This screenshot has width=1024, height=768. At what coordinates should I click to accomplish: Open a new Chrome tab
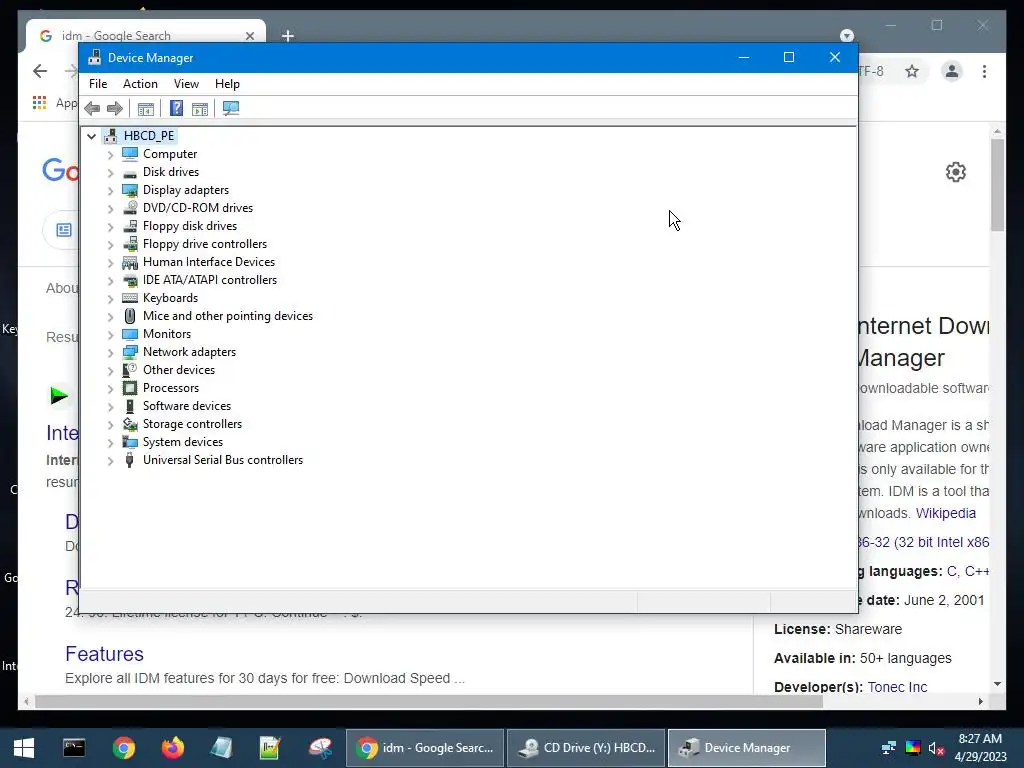(x=288, y=36)
